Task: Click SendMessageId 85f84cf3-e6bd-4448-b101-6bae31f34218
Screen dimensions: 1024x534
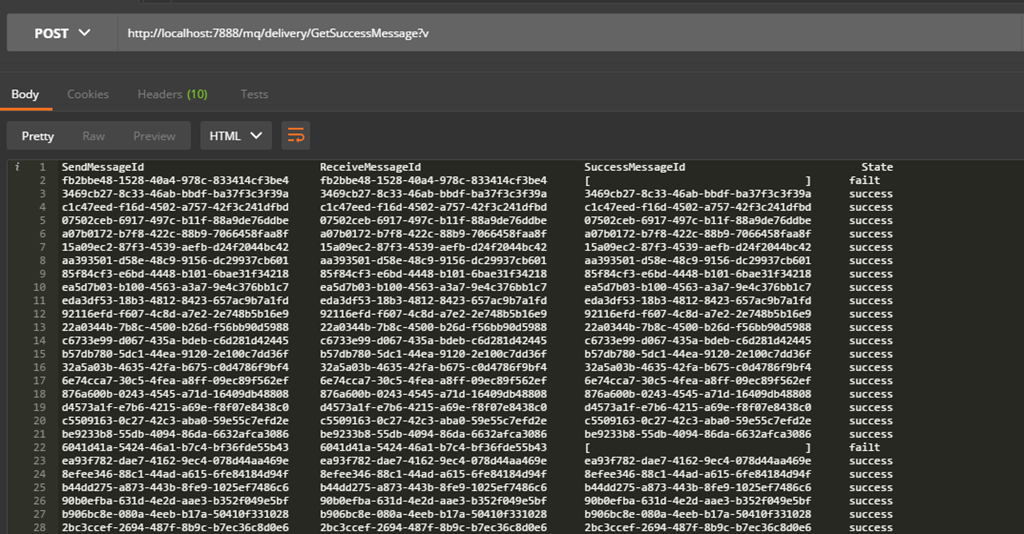Action: click(175, 274)
